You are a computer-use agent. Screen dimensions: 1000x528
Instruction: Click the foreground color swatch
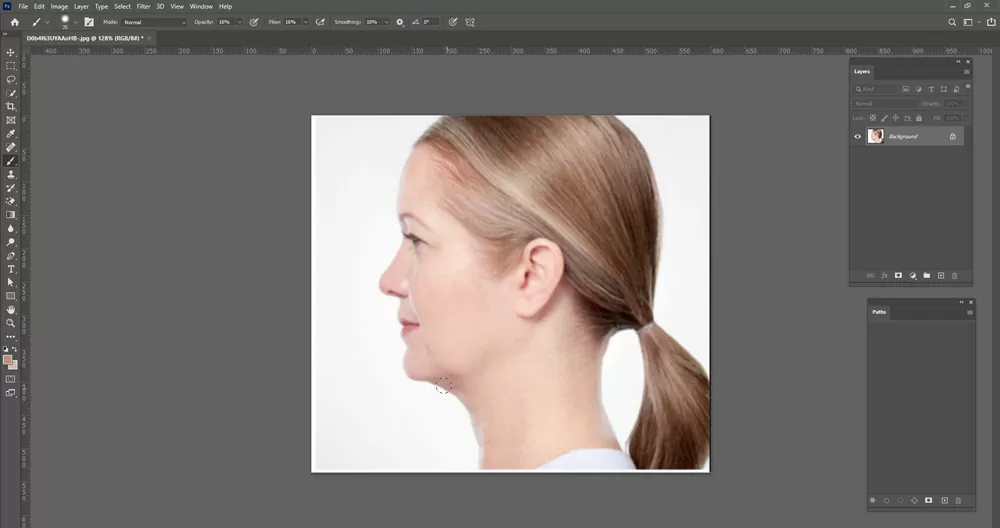[x=7, y=359]
